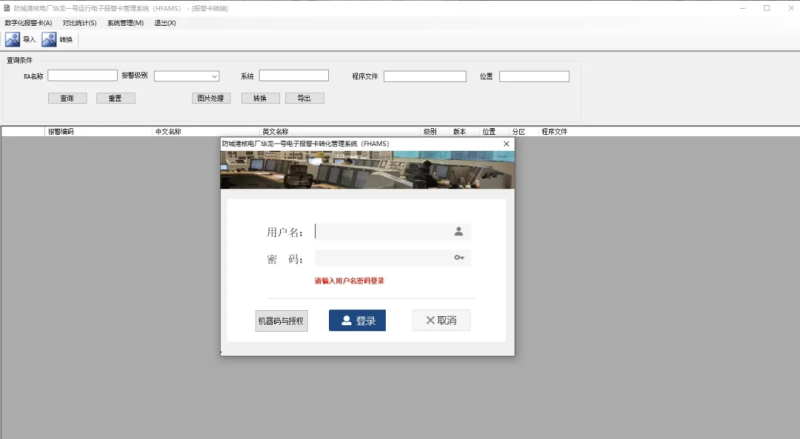
Task: Focus the 用户名 username input field
Action: coord(383,231)
